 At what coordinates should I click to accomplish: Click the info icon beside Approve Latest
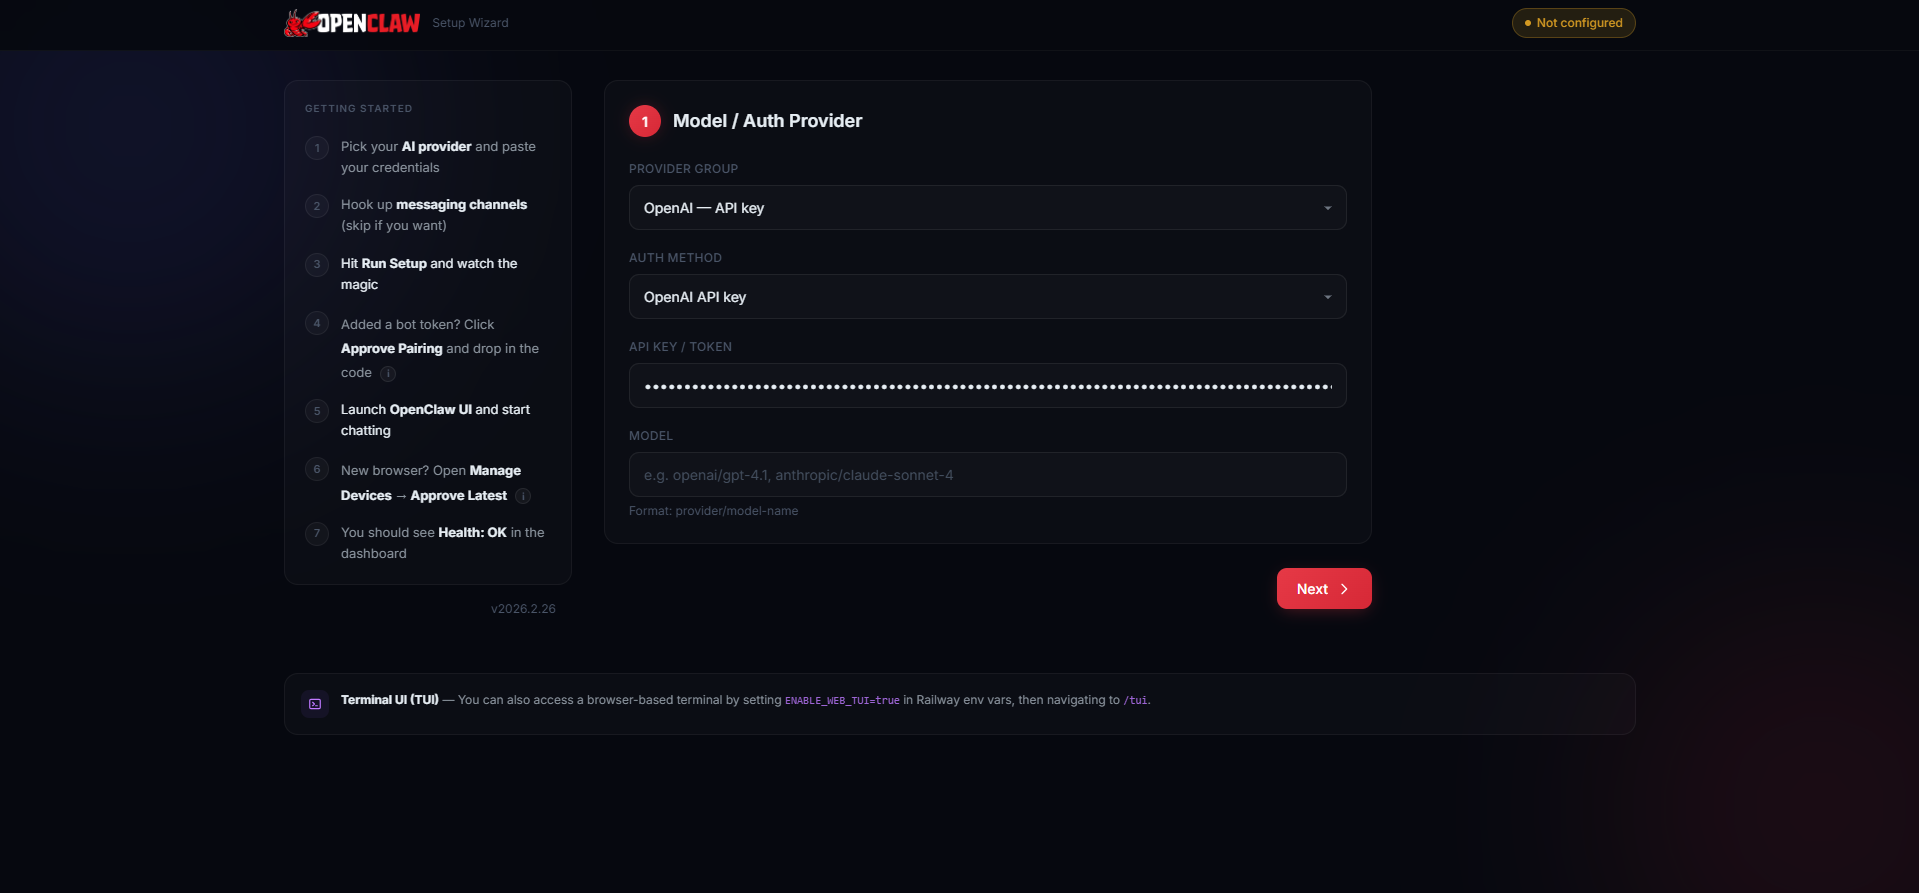pos(523,496)
